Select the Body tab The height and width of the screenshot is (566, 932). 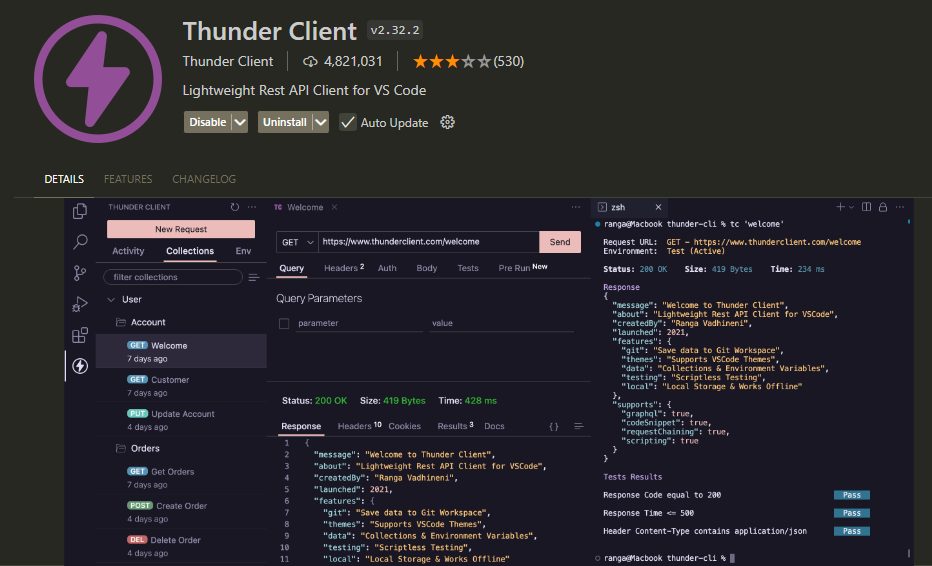pos(427,268)
